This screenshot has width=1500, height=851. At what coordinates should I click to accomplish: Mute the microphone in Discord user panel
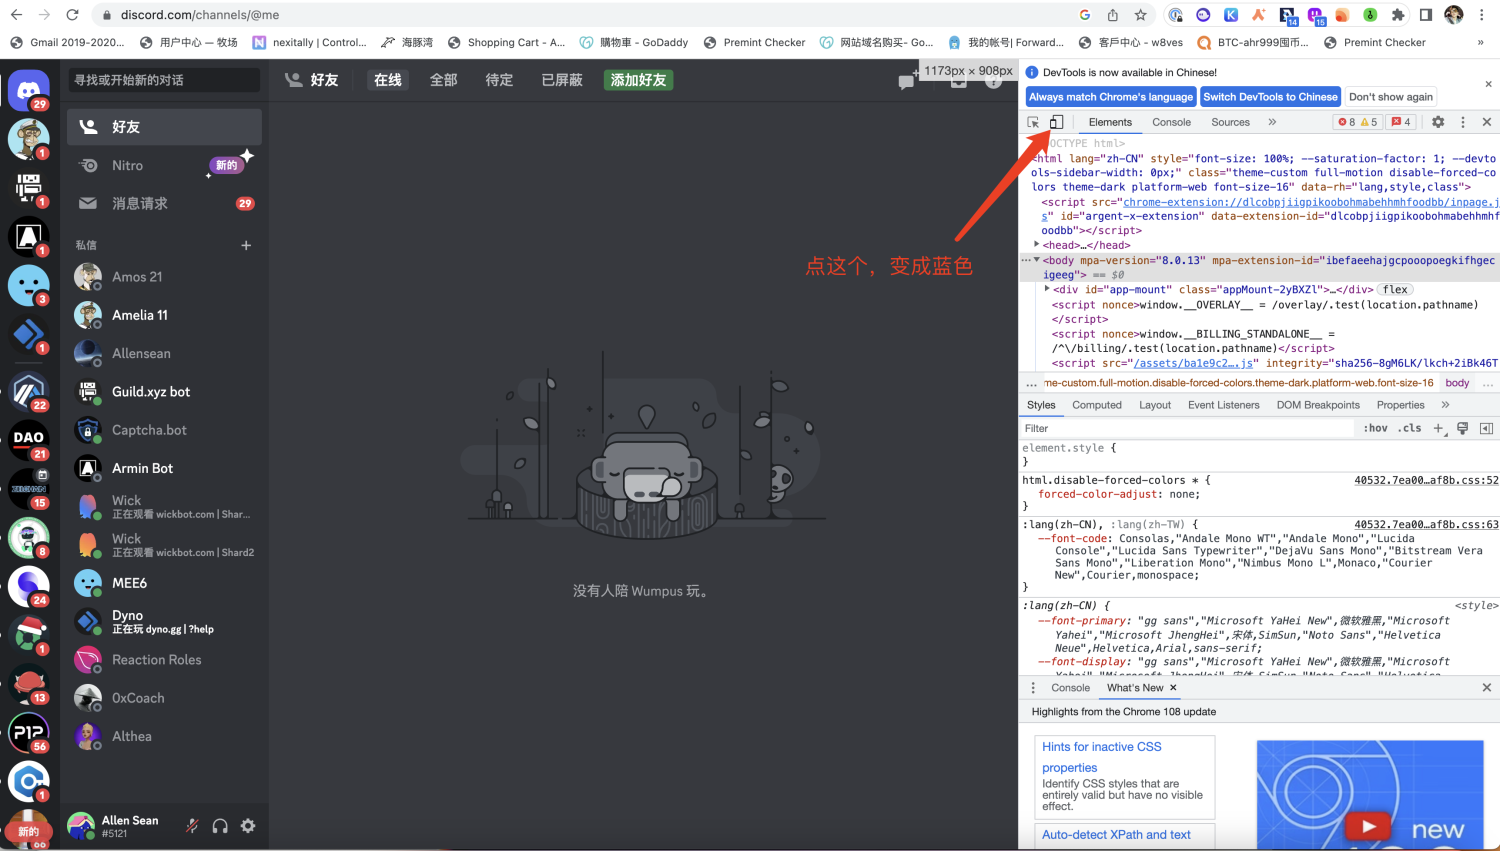click(x=192, y=826)
